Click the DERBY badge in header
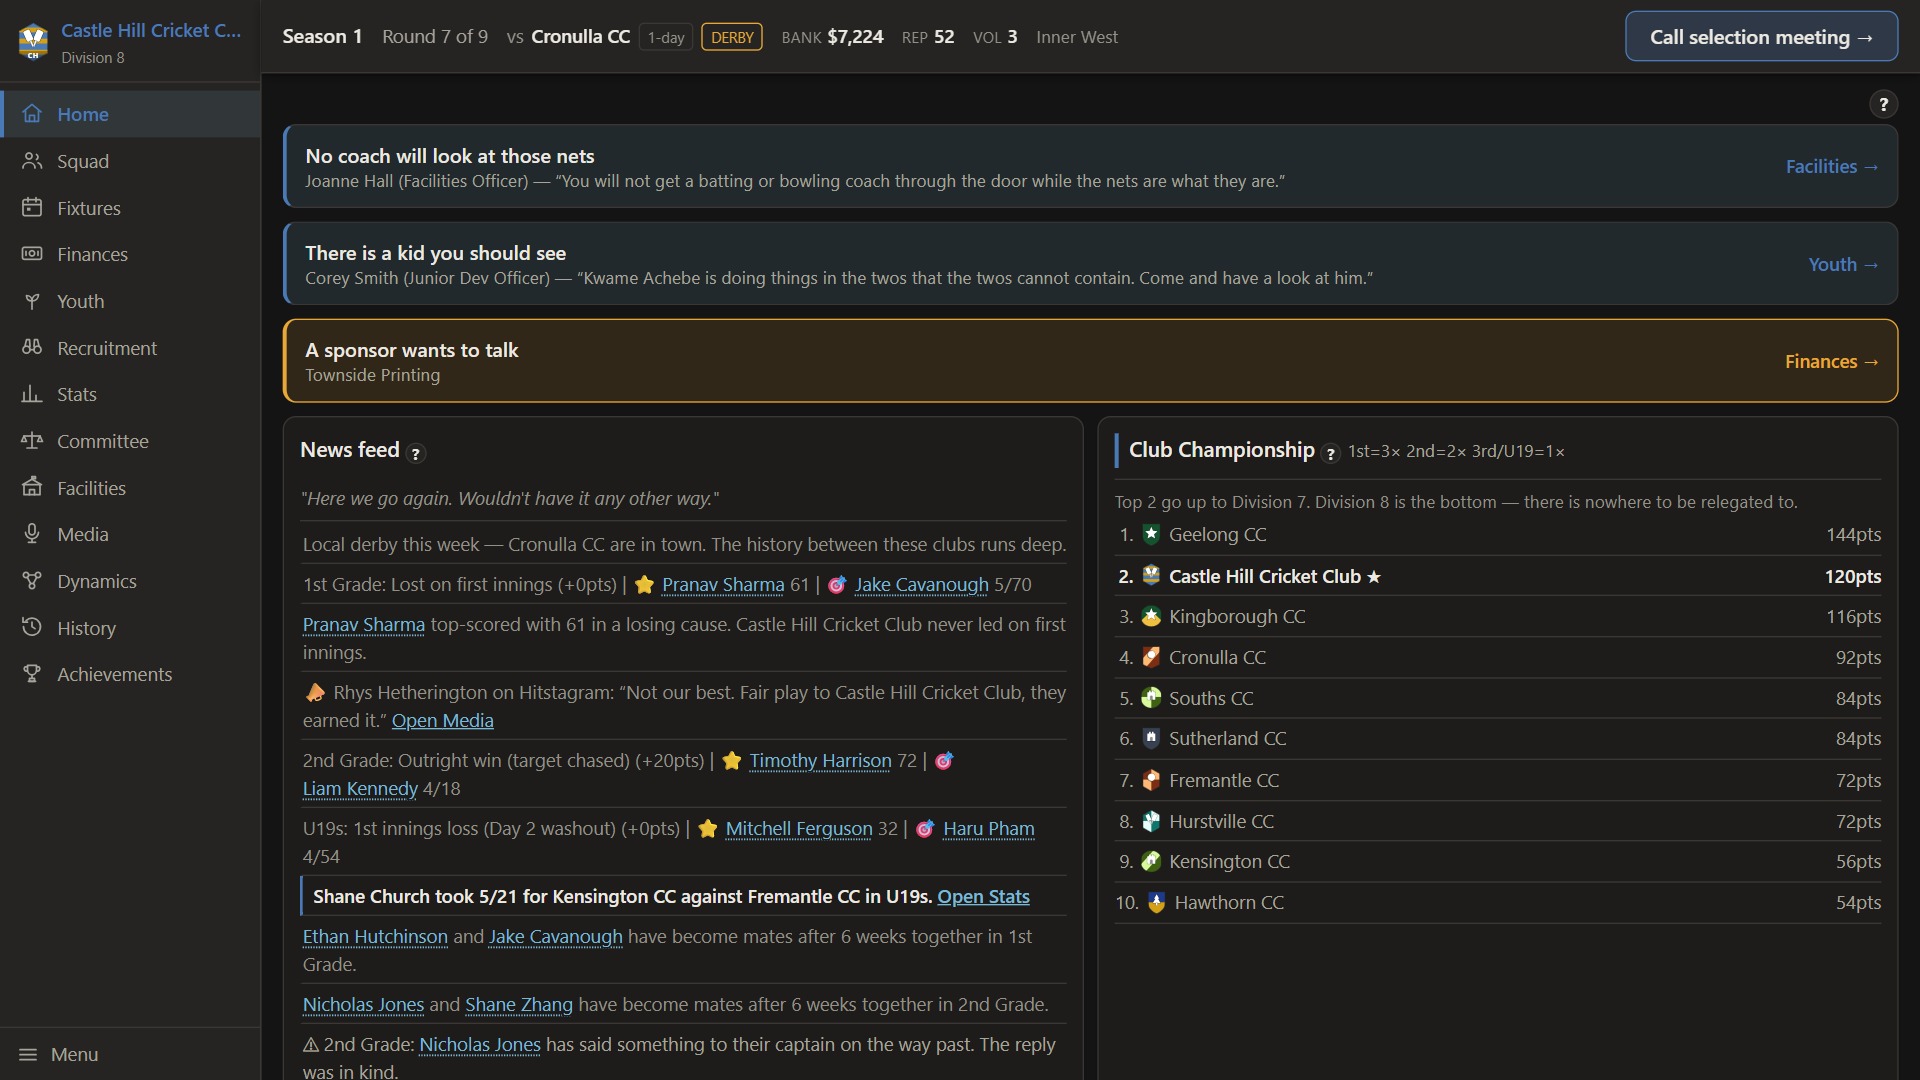Image resolution: width=1920 pixels, height=1080 pixels. tap(732, 37)
